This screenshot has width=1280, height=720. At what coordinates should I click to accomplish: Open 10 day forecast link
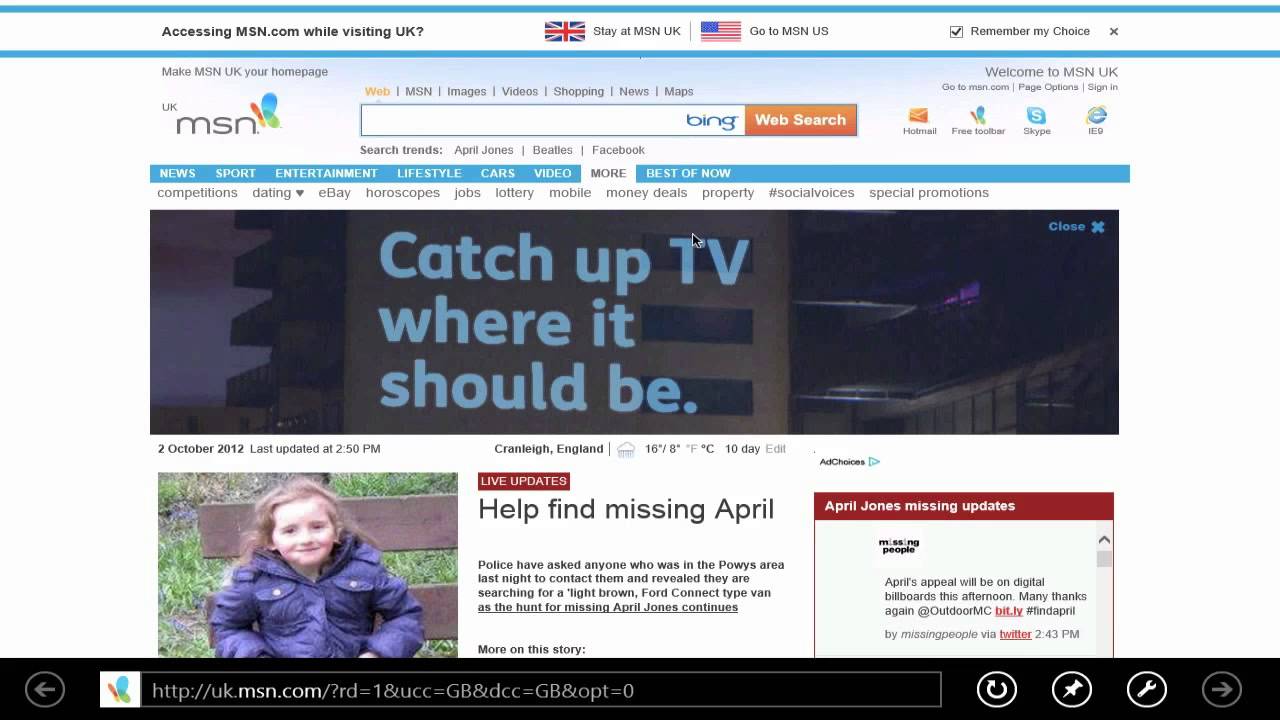pos(742,449)
